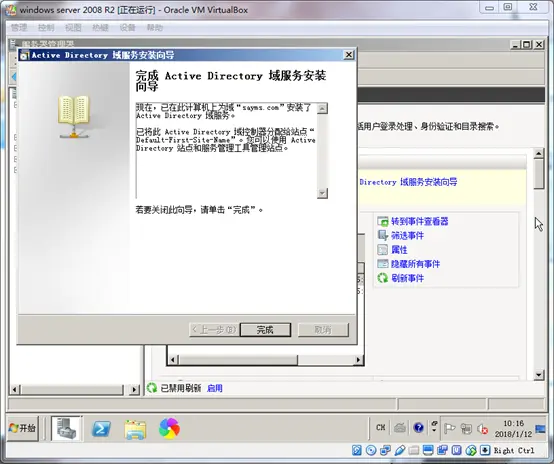Viewport: 554px width, 464px height.
Task: Launch Windows PowerShell from the taskbar
Action: 101,429
